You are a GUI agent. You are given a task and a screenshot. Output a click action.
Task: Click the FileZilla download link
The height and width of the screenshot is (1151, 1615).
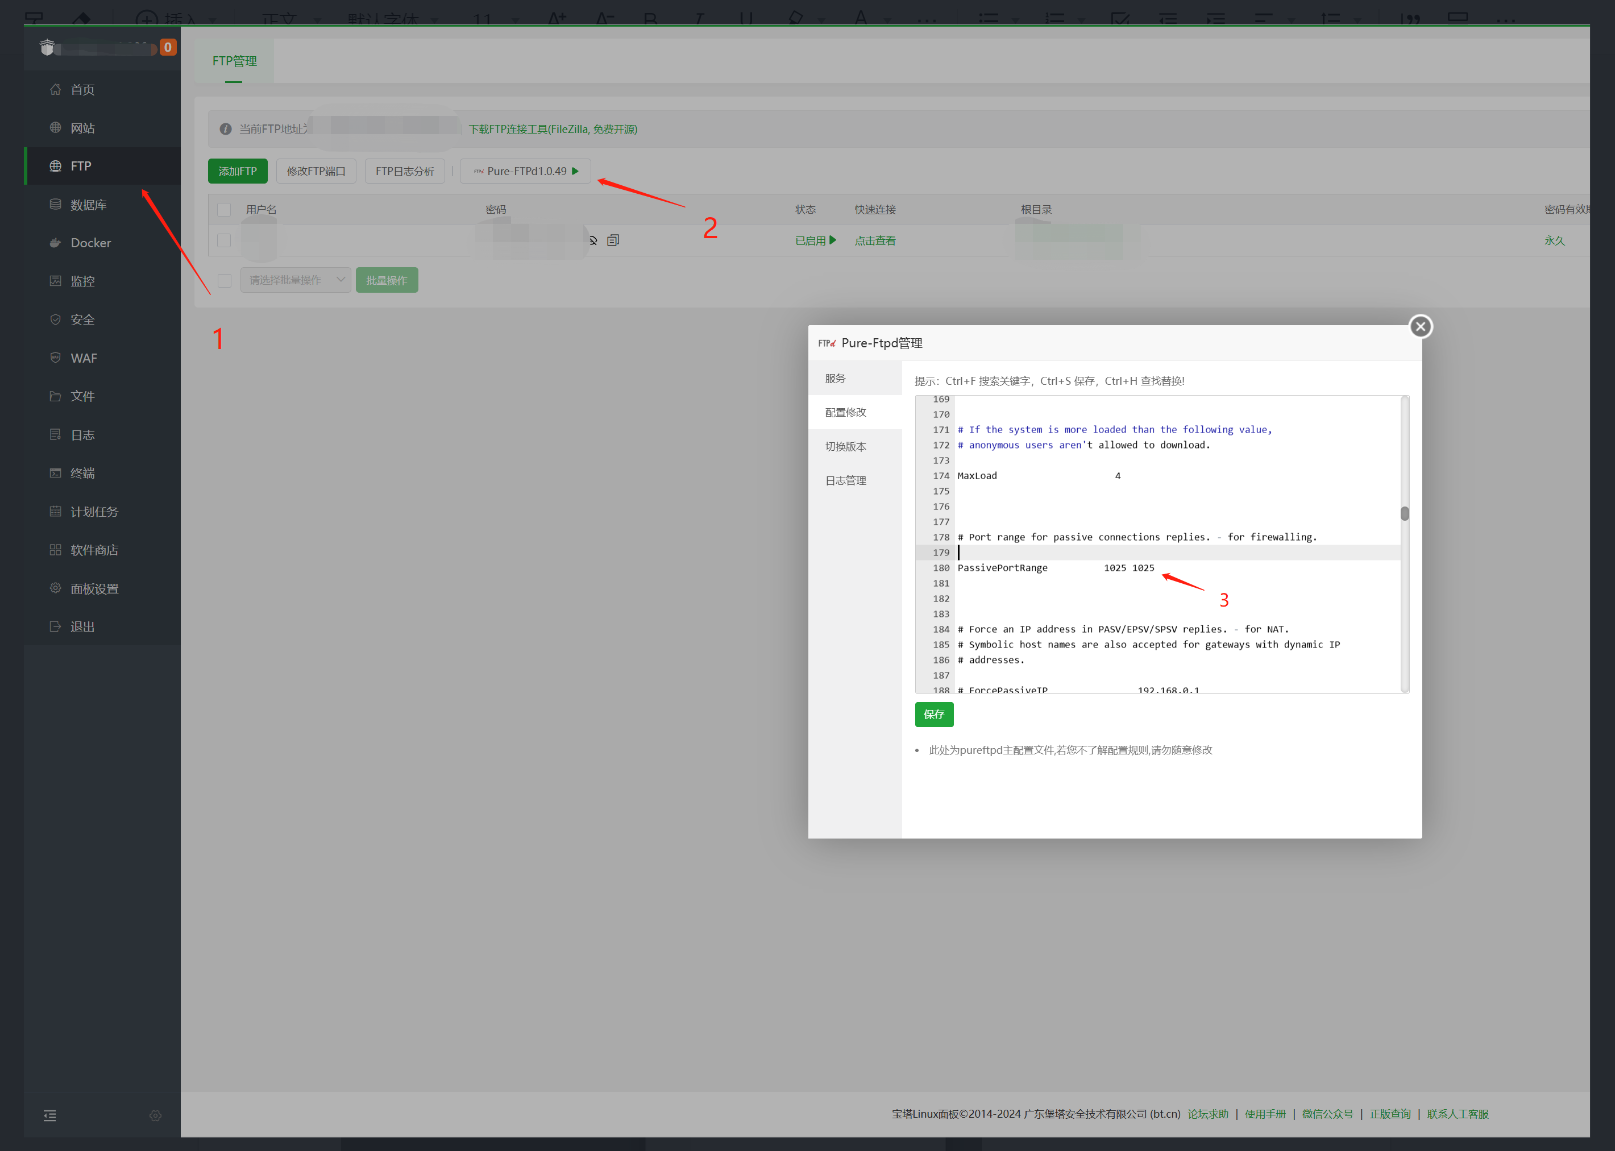pyautogui.click(x=553, y=129)
